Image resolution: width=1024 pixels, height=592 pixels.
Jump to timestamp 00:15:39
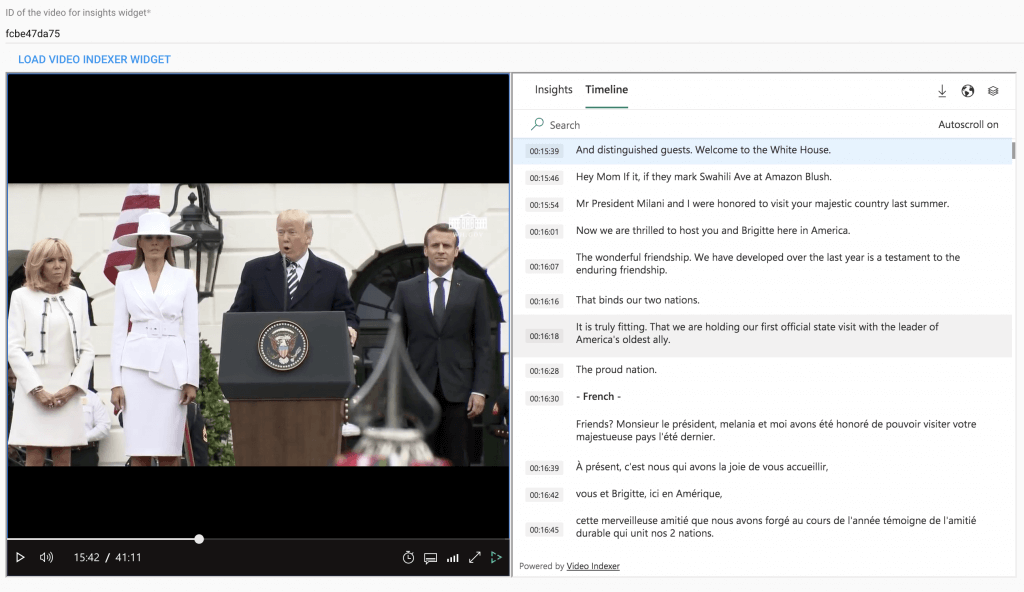tap(544, 151)
